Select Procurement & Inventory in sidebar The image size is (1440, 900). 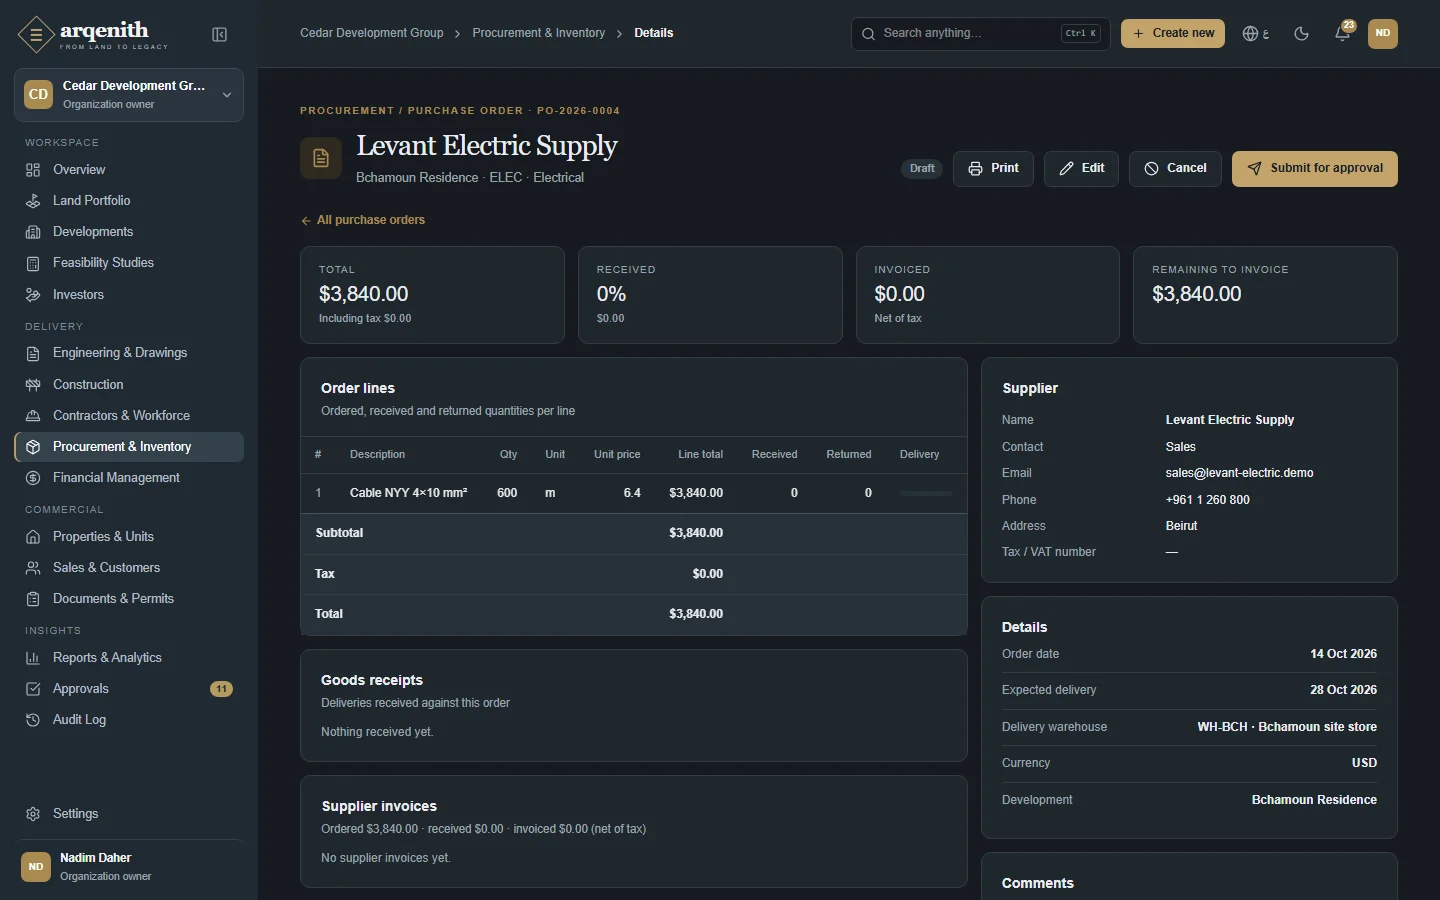point(129,447)
